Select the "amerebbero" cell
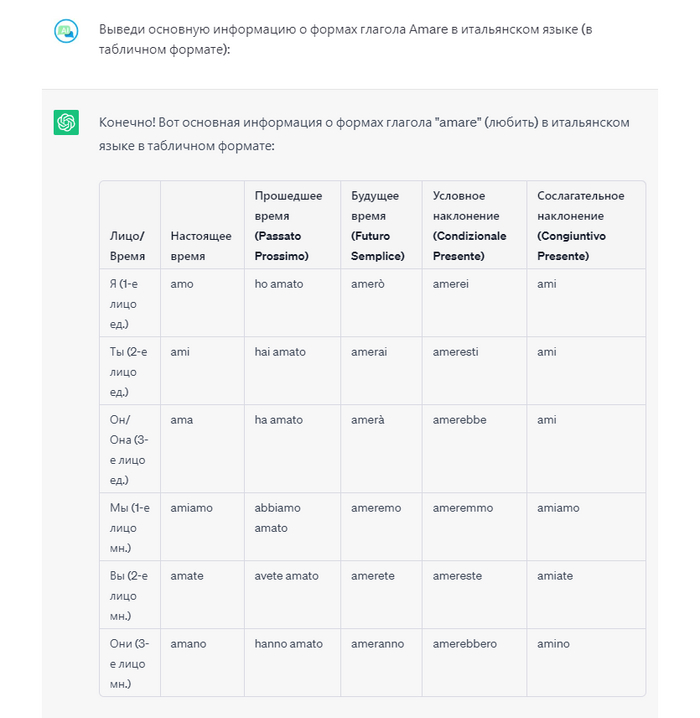Viewport: 700px width, 718px height. tap(465, 644)
